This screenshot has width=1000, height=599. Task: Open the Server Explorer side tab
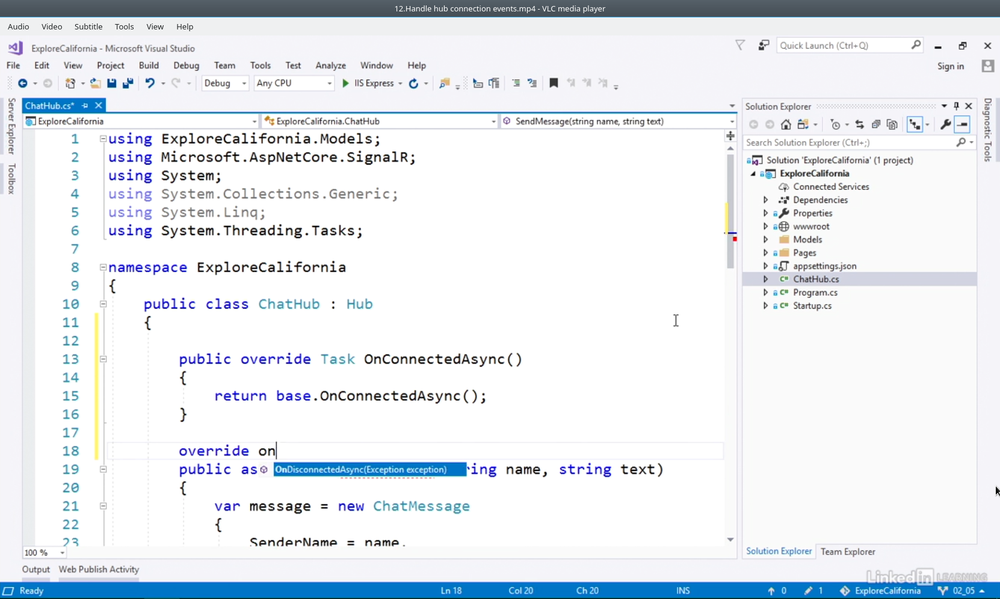pyautogui.click(x=11, y=126)
